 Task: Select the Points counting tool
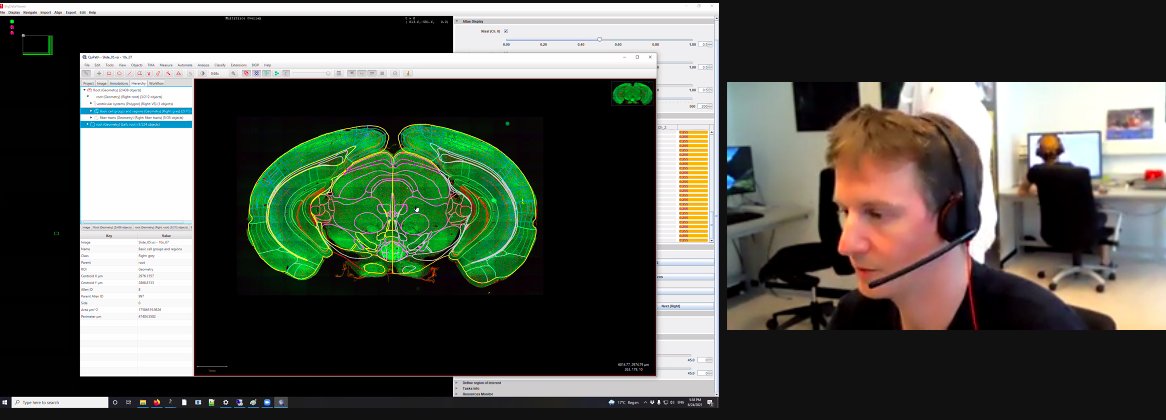178,74
